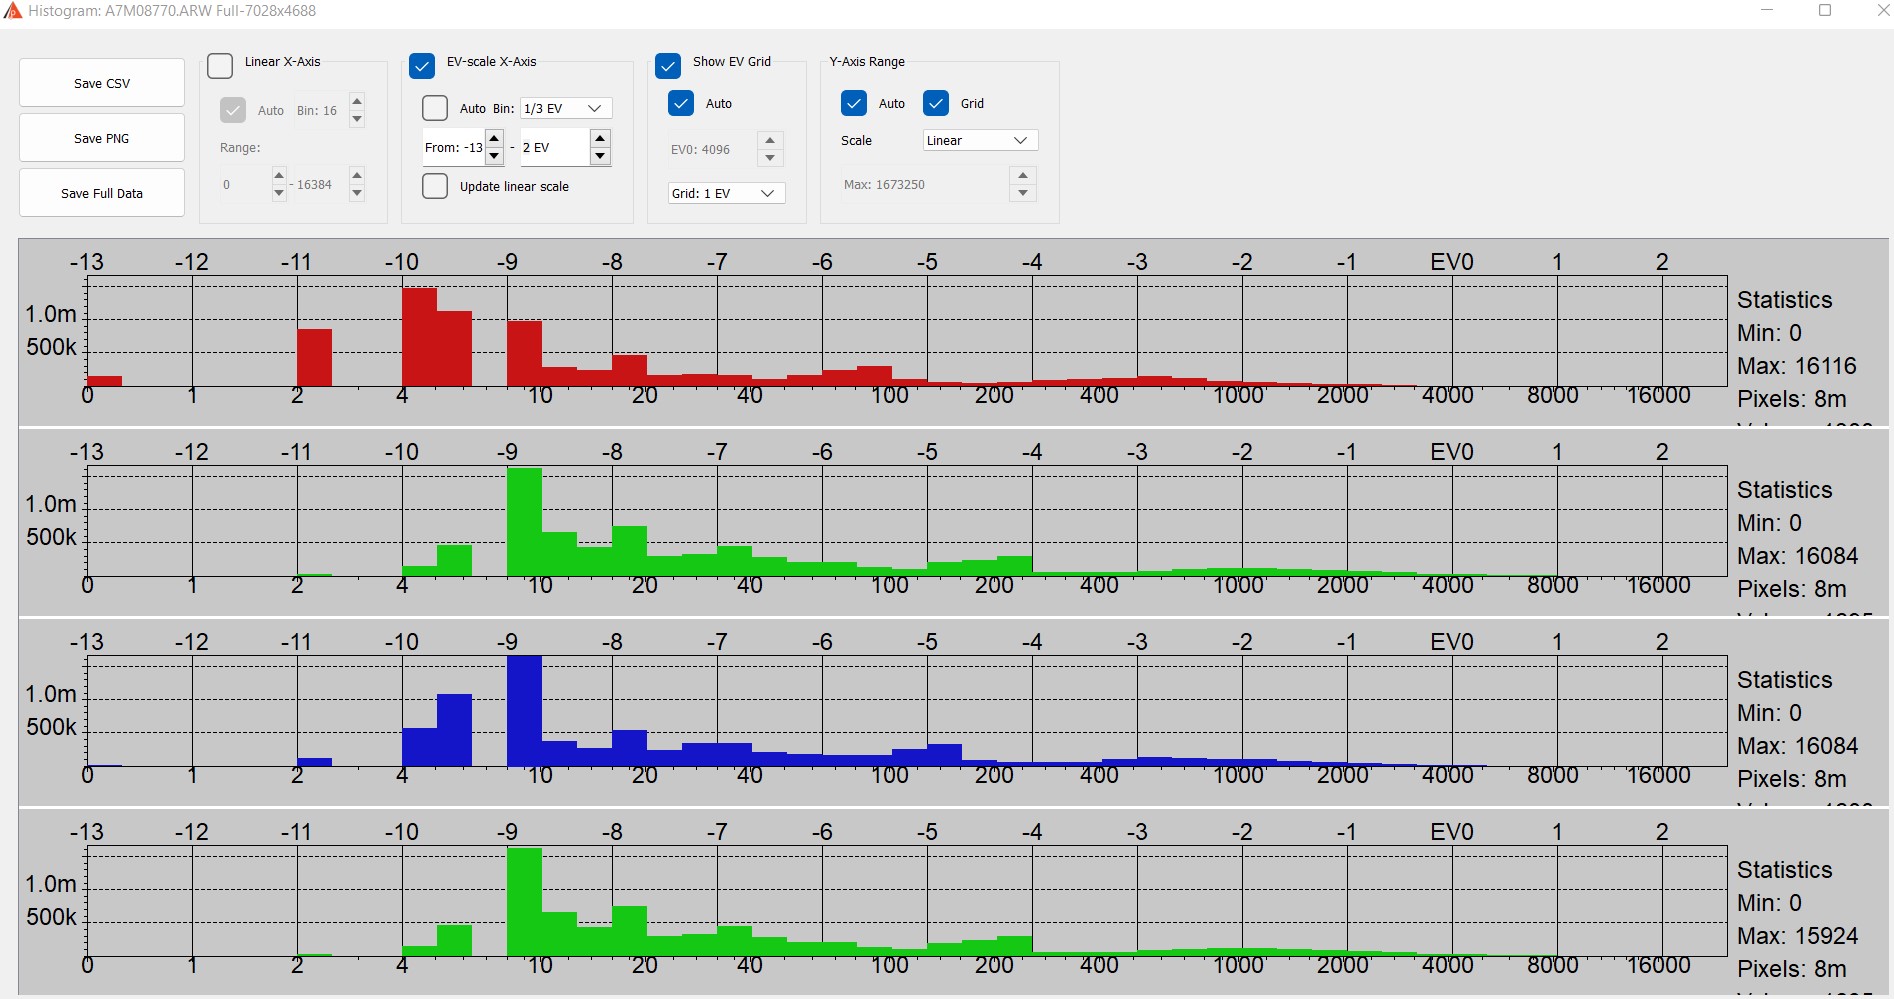Click the tallest red histogram bar

[419, 336]
